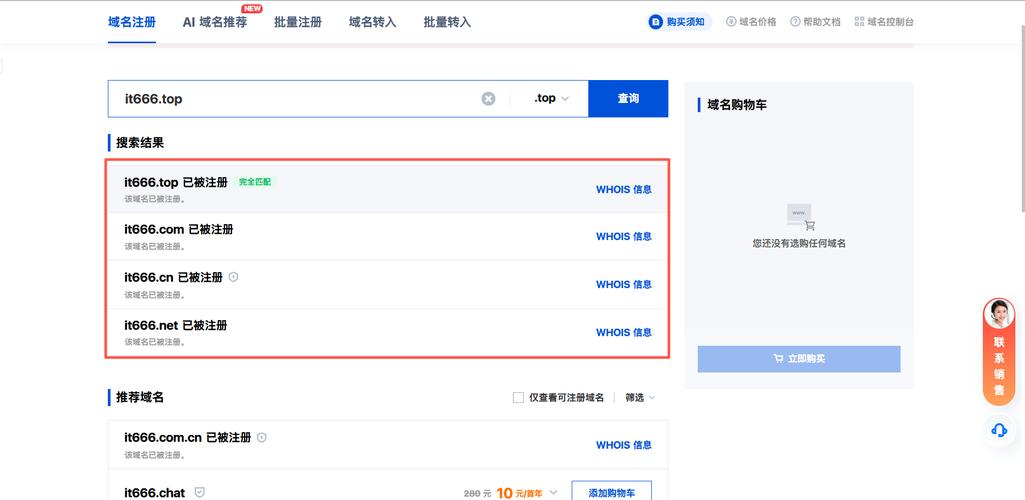Open the 域名控制台 link
This screenshot has width=1025, height=500.
click(x=884, y=22)
